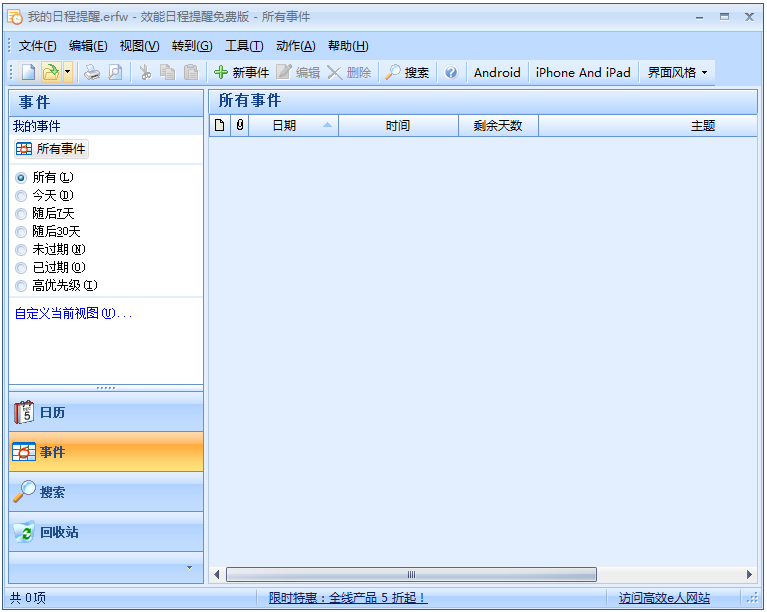This screenshot has width=767, height=612.
Task: Open the 日历 calendar panel
Action: click(105, 412)
